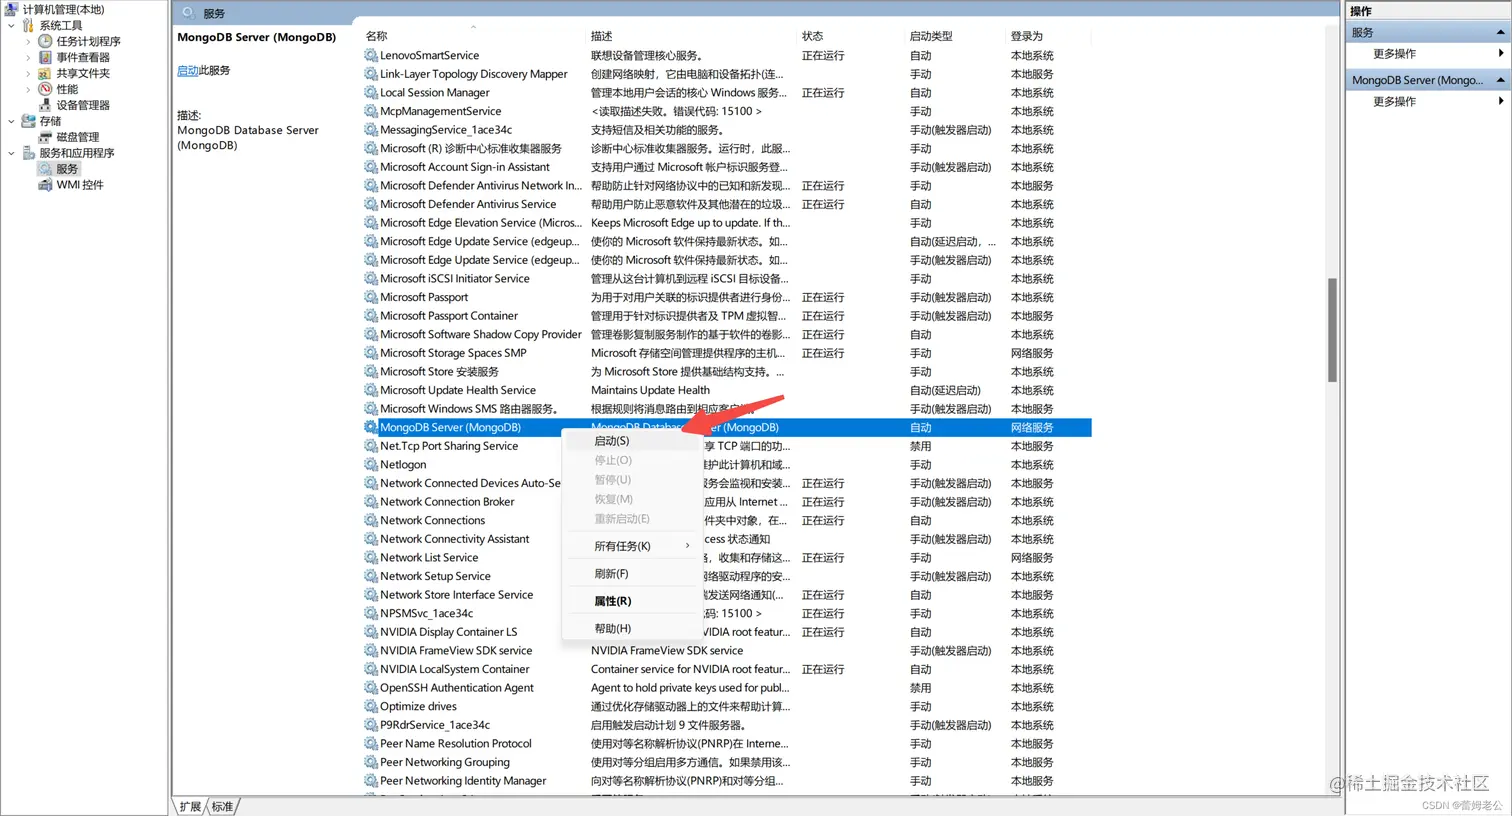The height and width of the screenshot is (816, 1512).
Task: Sort by 描述 column header
Action: [x=692, y=36]
